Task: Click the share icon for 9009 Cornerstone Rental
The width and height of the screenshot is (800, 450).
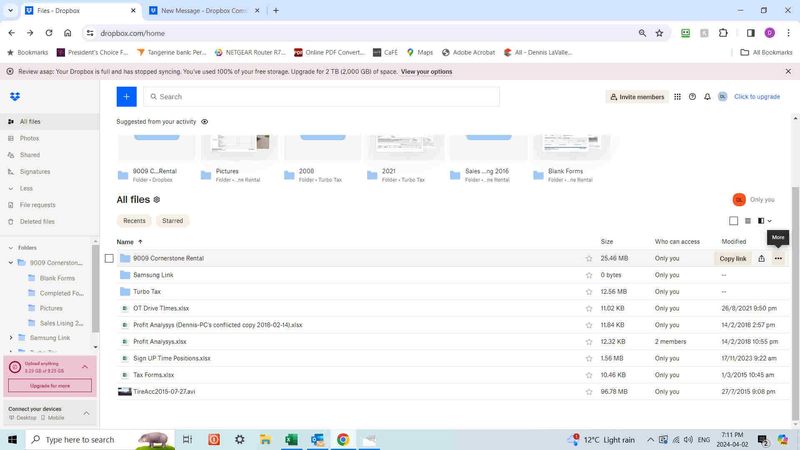Action: point(761,258)
